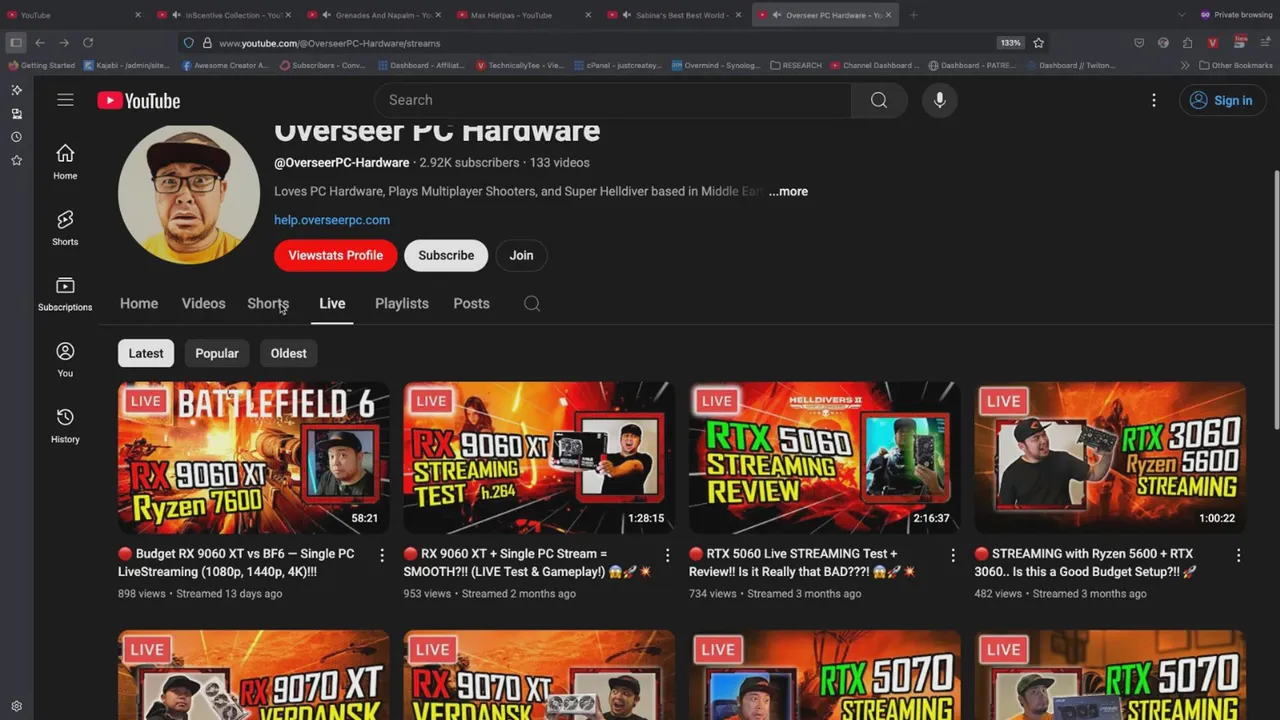
Task: Open BATTLEFIELD 6 RX 9060 XT thumbnail
Action: point(254,458)
